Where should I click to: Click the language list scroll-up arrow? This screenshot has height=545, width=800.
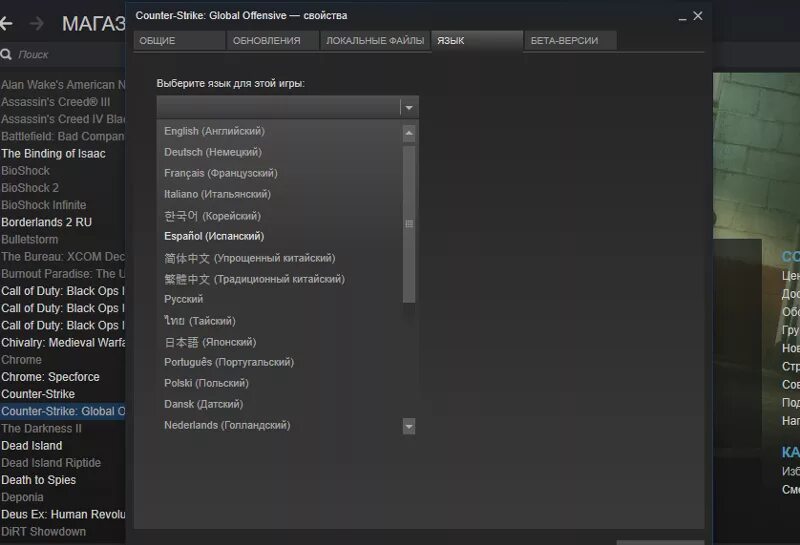click(x=409, y=134)
